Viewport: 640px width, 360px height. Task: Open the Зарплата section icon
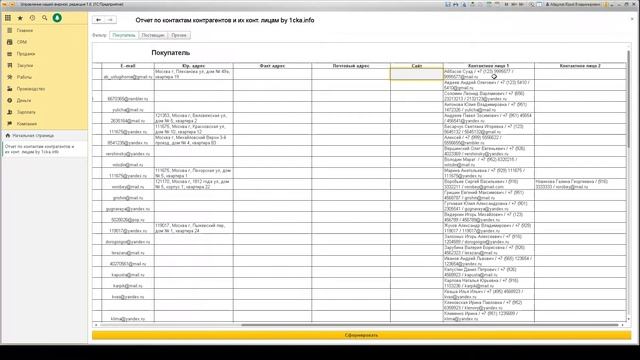pyautogui.click(x=9, y=112)
